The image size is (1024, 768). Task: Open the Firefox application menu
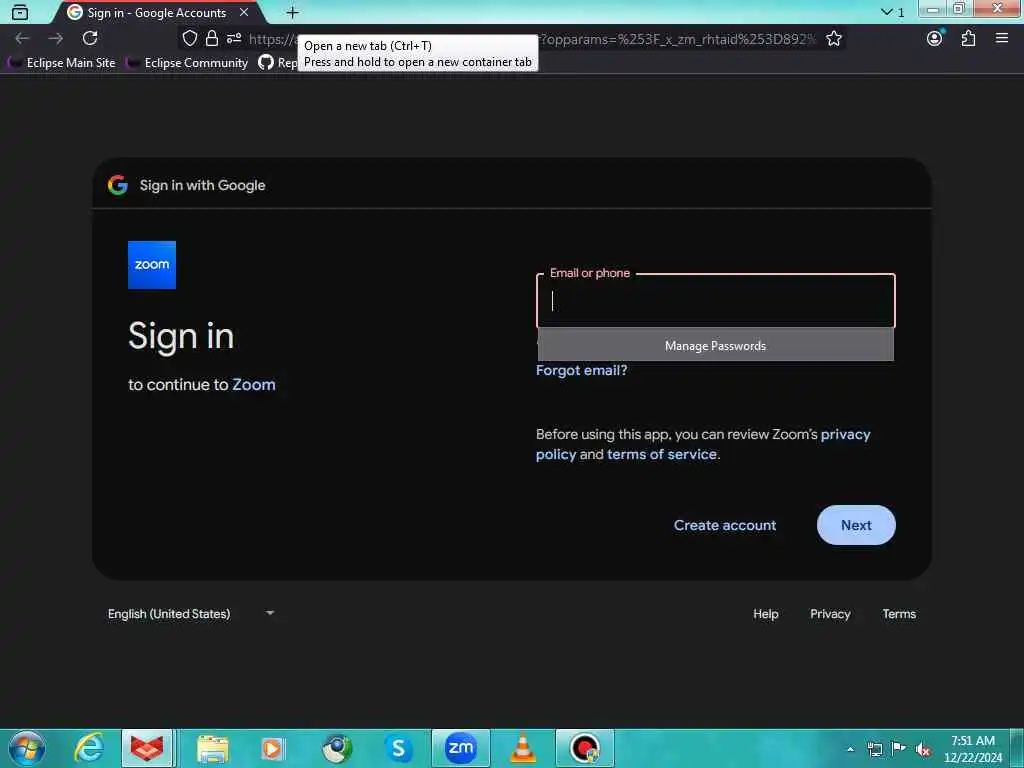pyautogui.click(x=1002, y=39)
